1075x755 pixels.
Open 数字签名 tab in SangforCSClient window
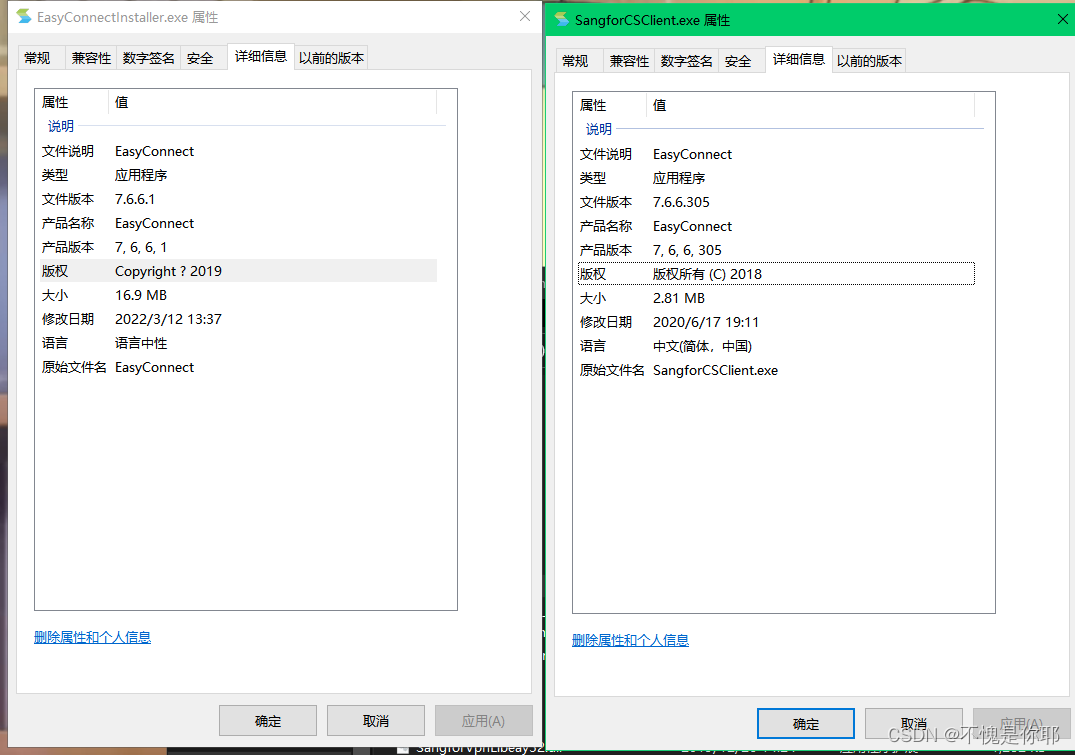[x=686, y=61]
